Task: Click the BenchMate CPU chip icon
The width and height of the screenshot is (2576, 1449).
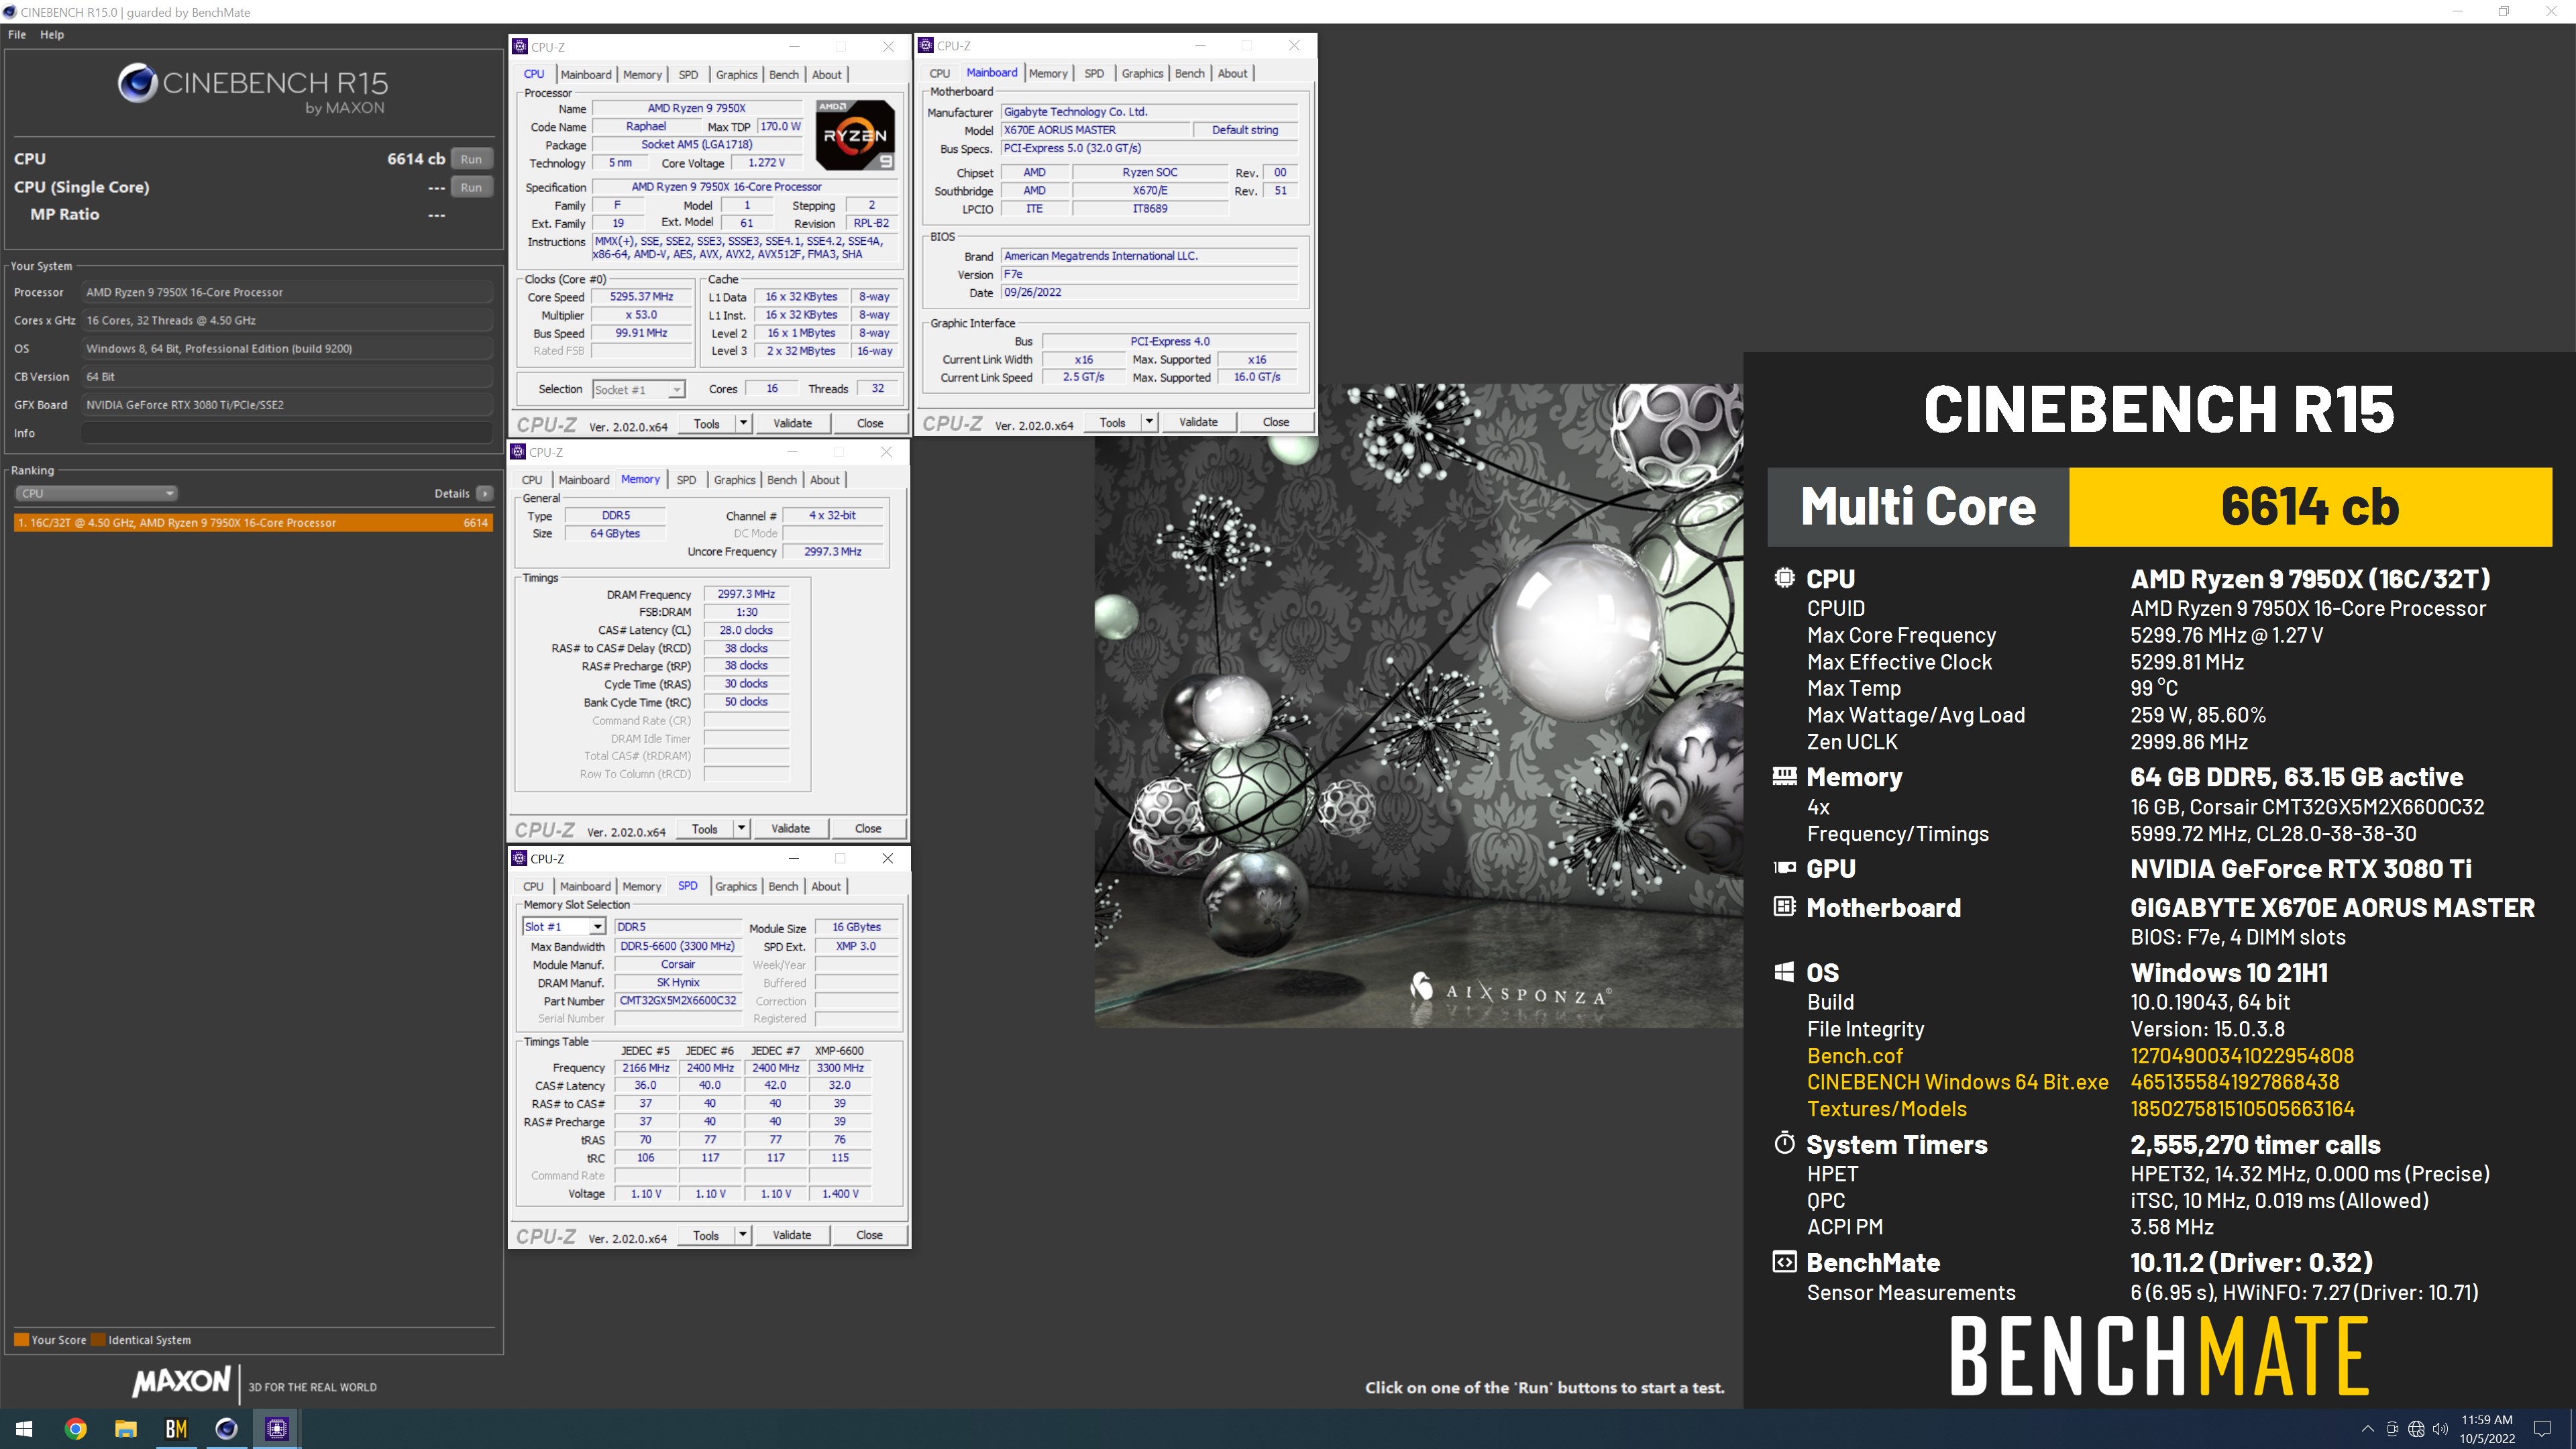Action: point(1784,578)
